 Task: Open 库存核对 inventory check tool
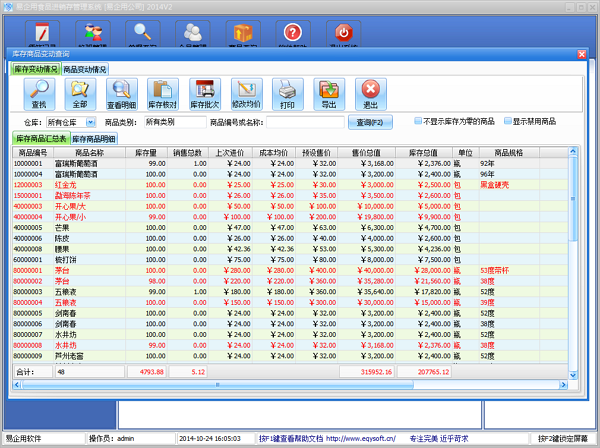point(163,94)
